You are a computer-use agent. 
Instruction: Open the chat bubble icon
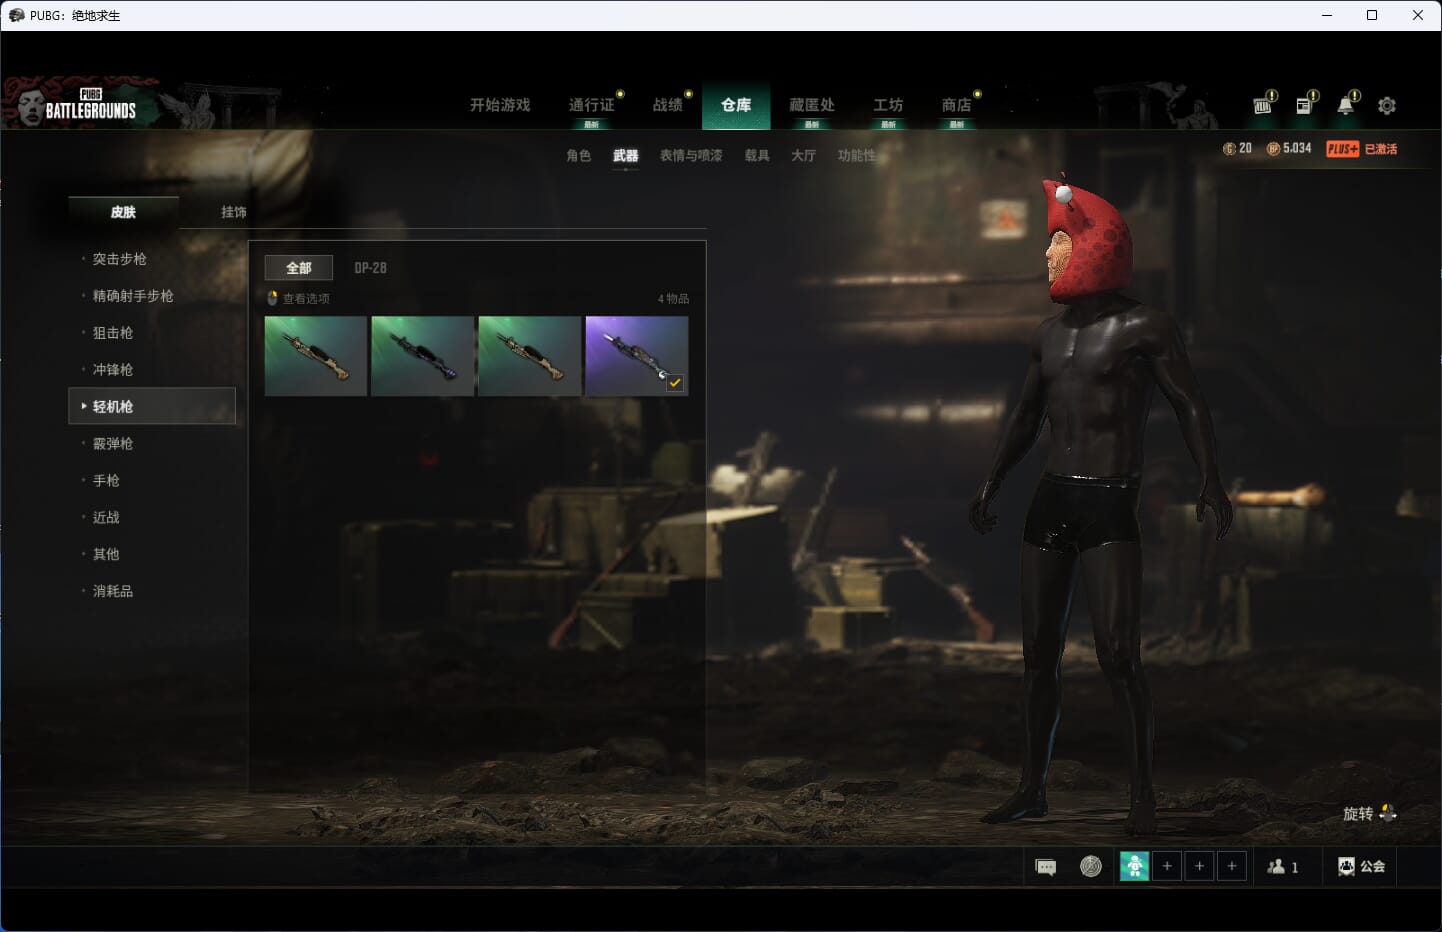point(1046,867)
